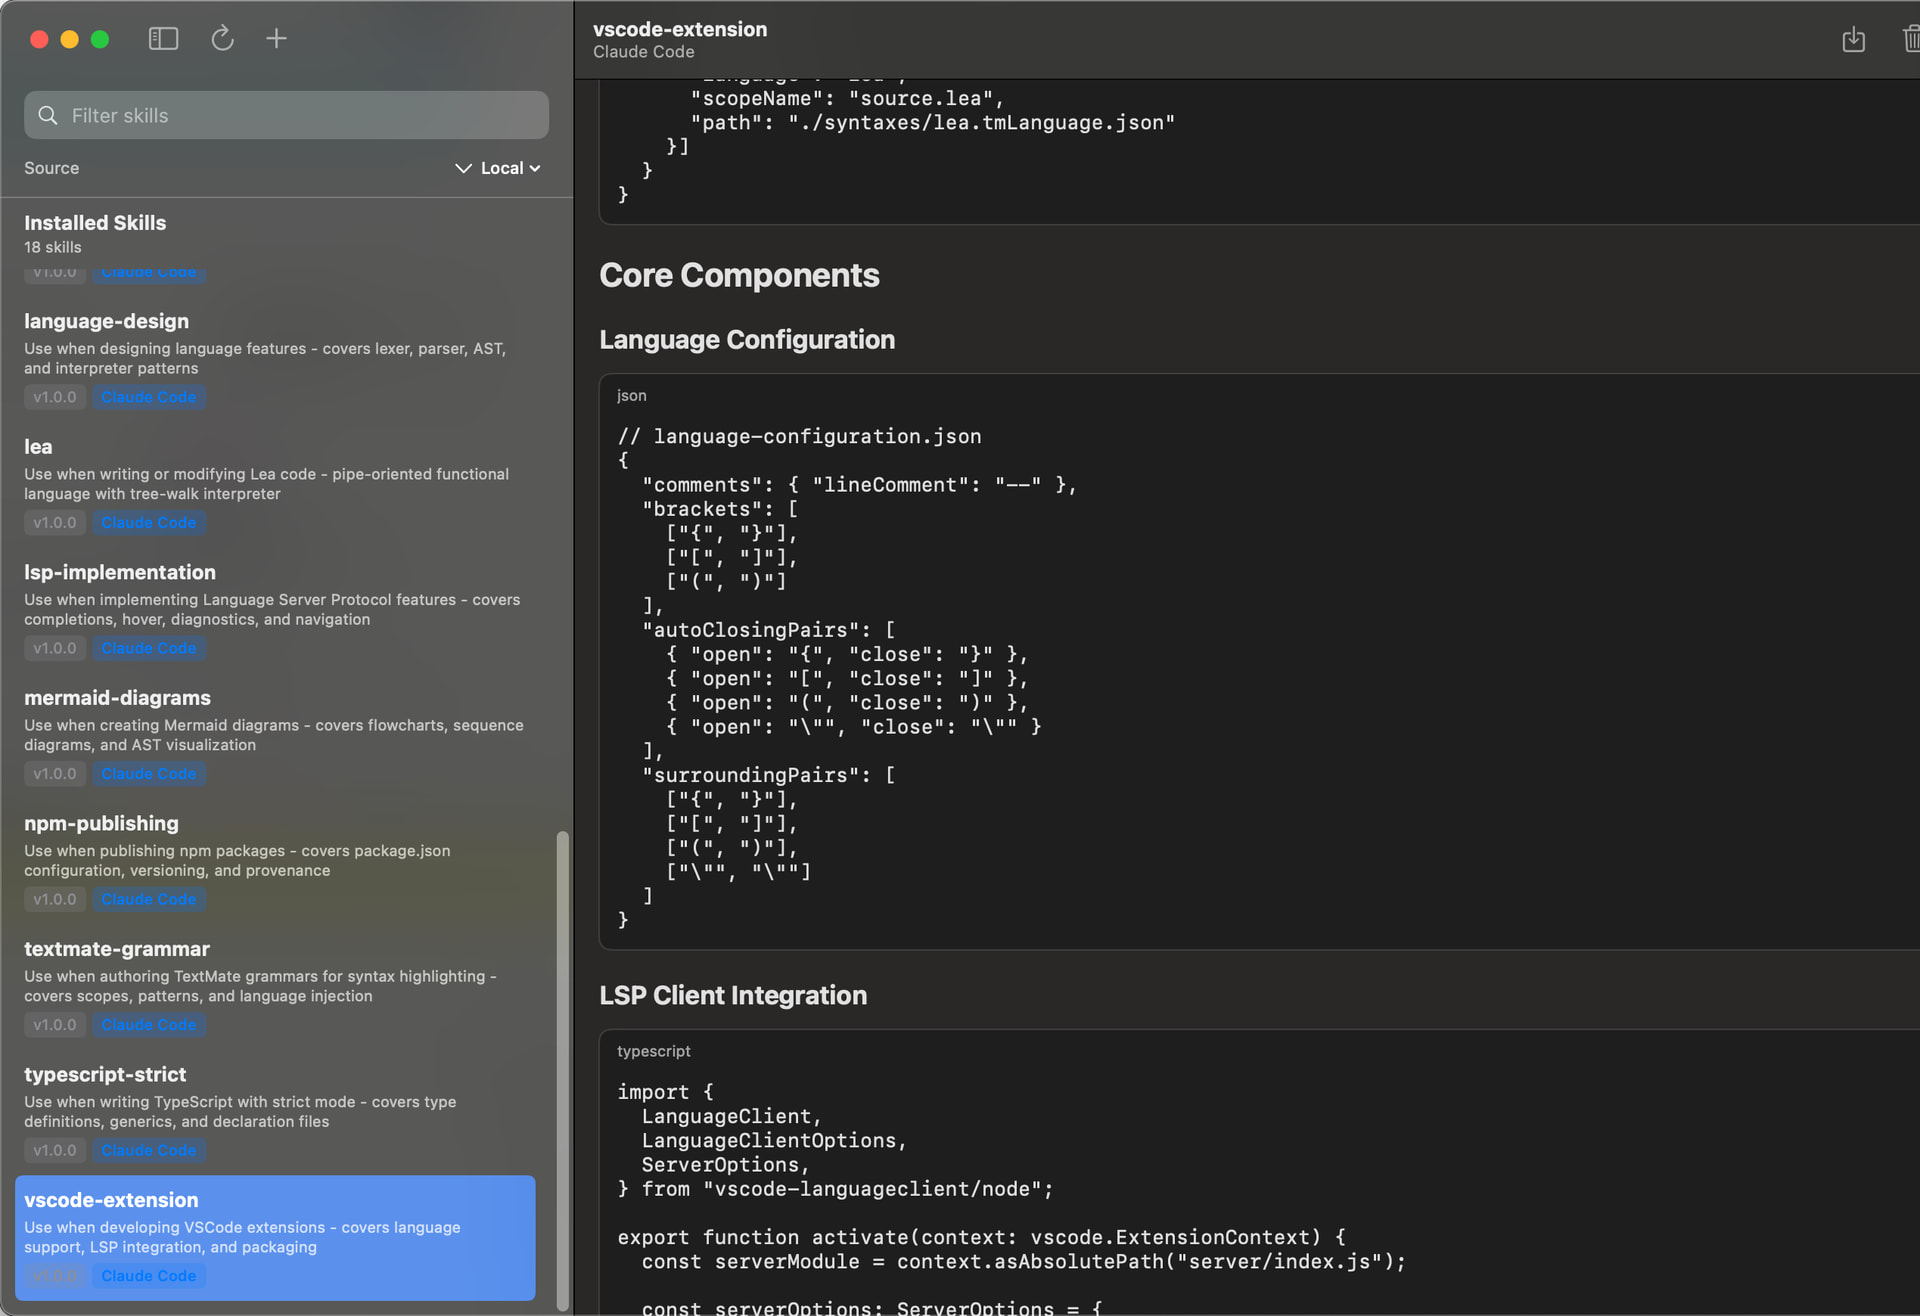Open the mermaid-diagrams skill
Image resolution: width=1920 pixels, height=1316 pixels.
[275, 735]
